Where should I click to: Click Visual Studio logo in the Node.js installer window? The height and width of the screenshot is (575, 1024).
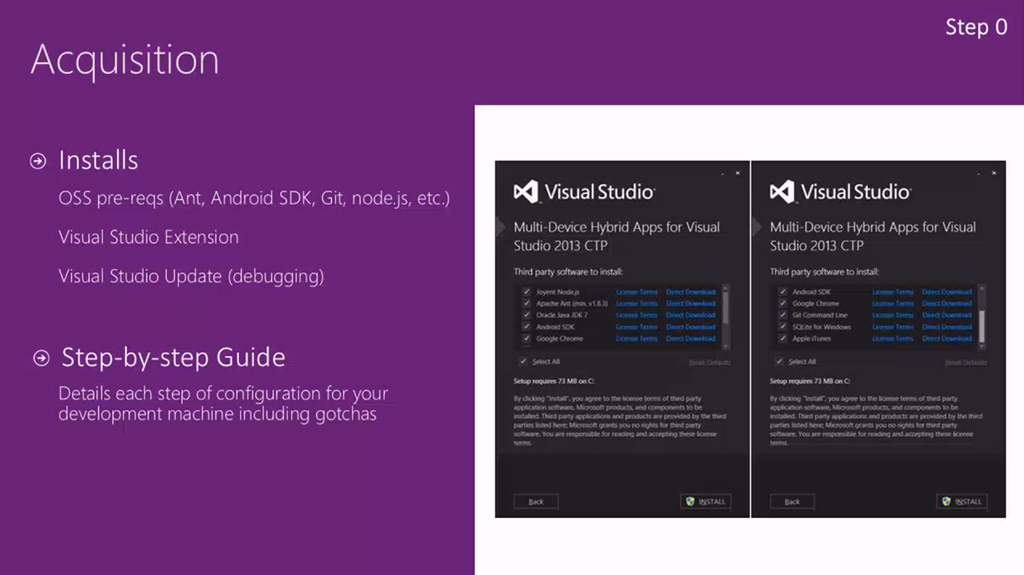(584, 191)
